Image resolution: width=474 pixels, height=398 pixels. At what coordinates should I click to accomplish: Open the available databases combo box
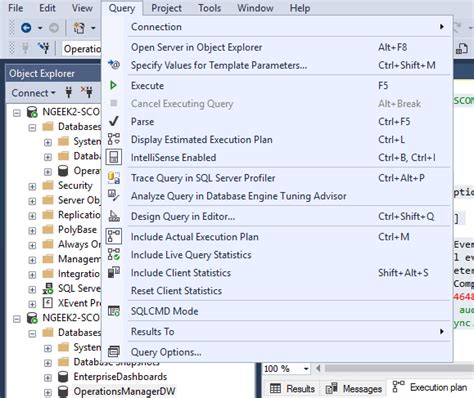point(82,49)
